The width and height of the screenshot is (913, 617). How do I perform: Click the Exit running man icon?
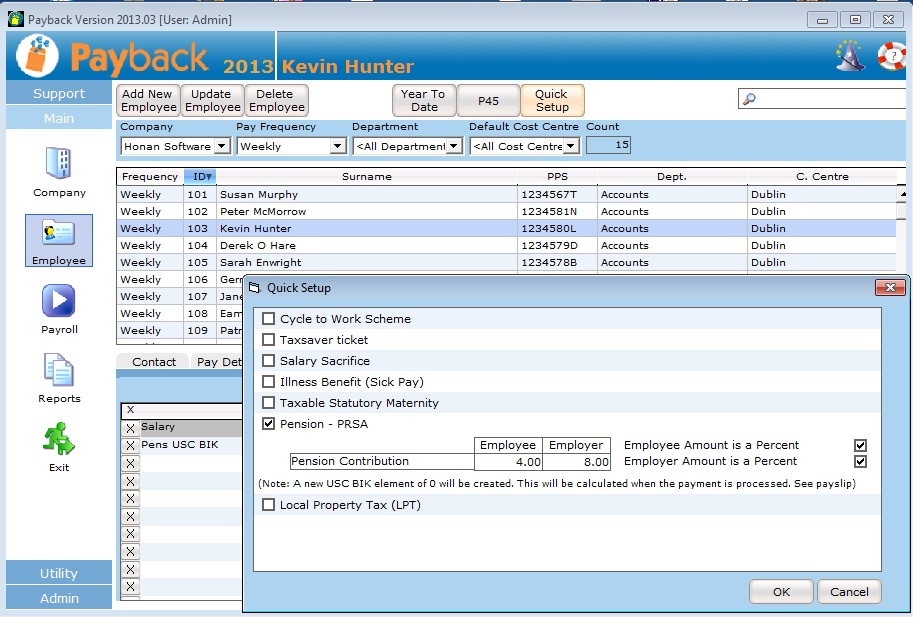pos(59,438)
